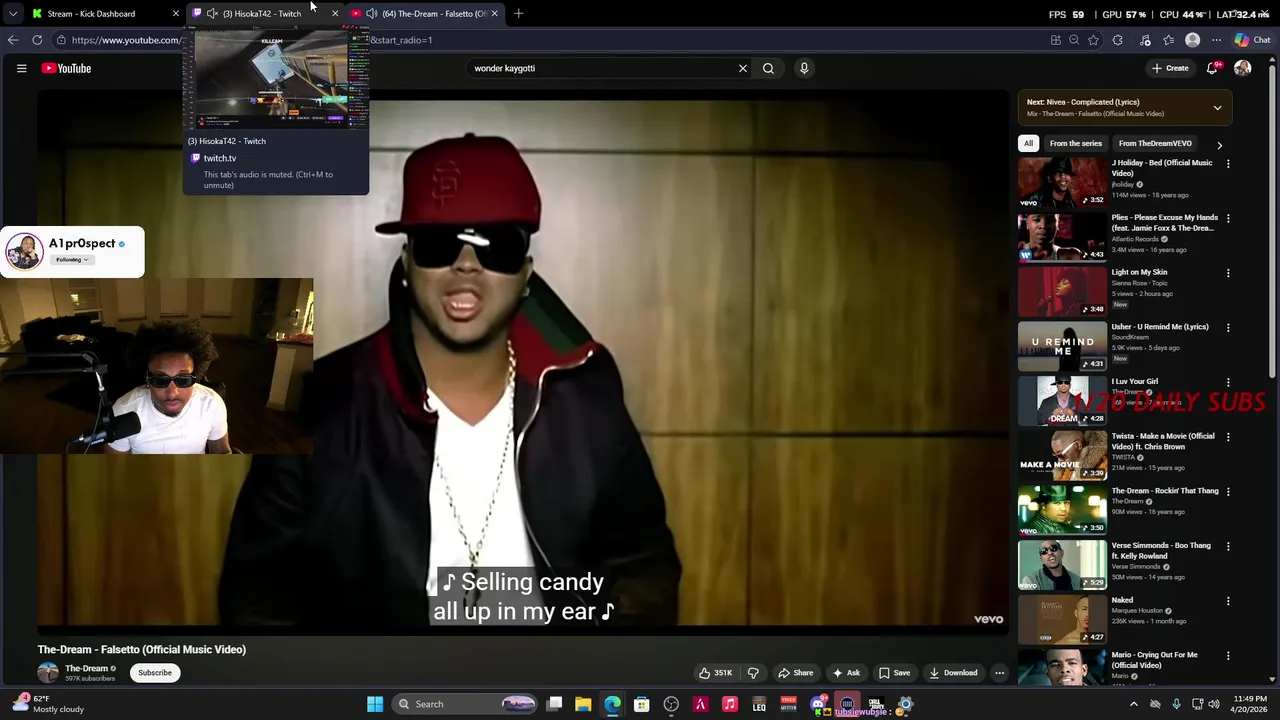The width and height of the screenshot is (1280, 720).
Task: Add page to favorites star
Action: (x=1094, y=40)
